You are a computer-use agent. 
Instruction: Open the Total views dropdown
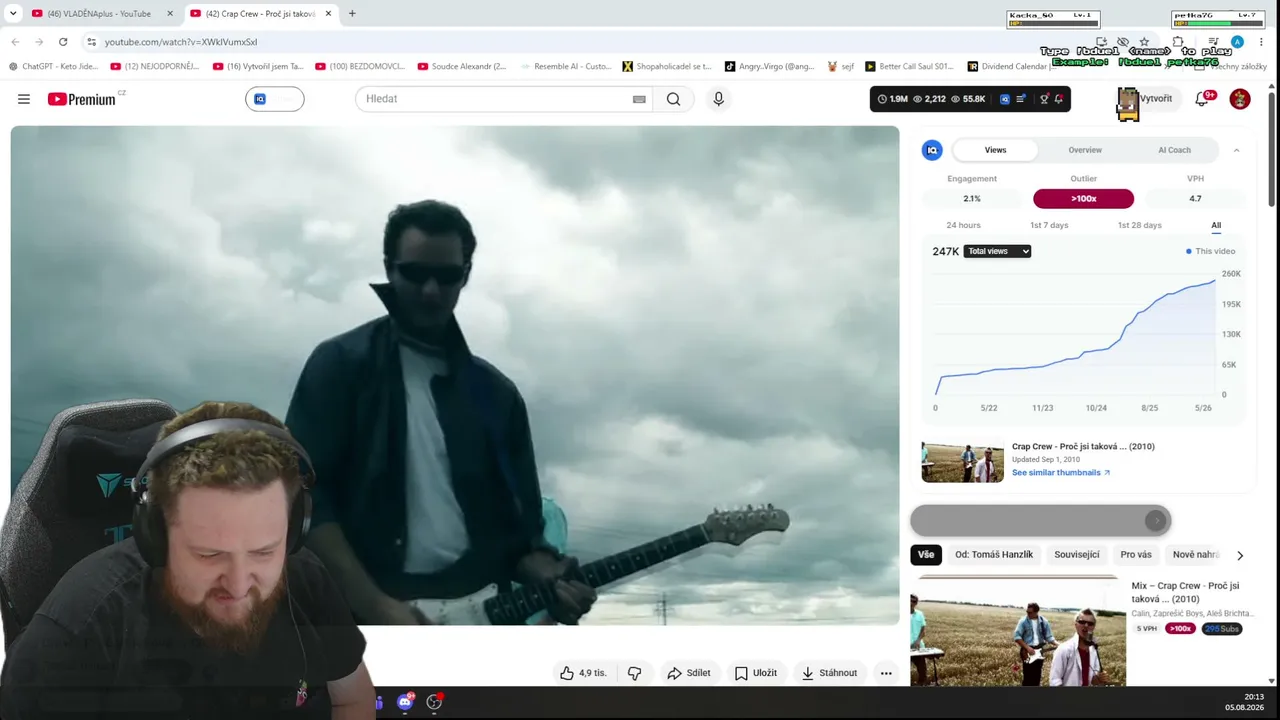pyautogui.click(x=997, y=251)
